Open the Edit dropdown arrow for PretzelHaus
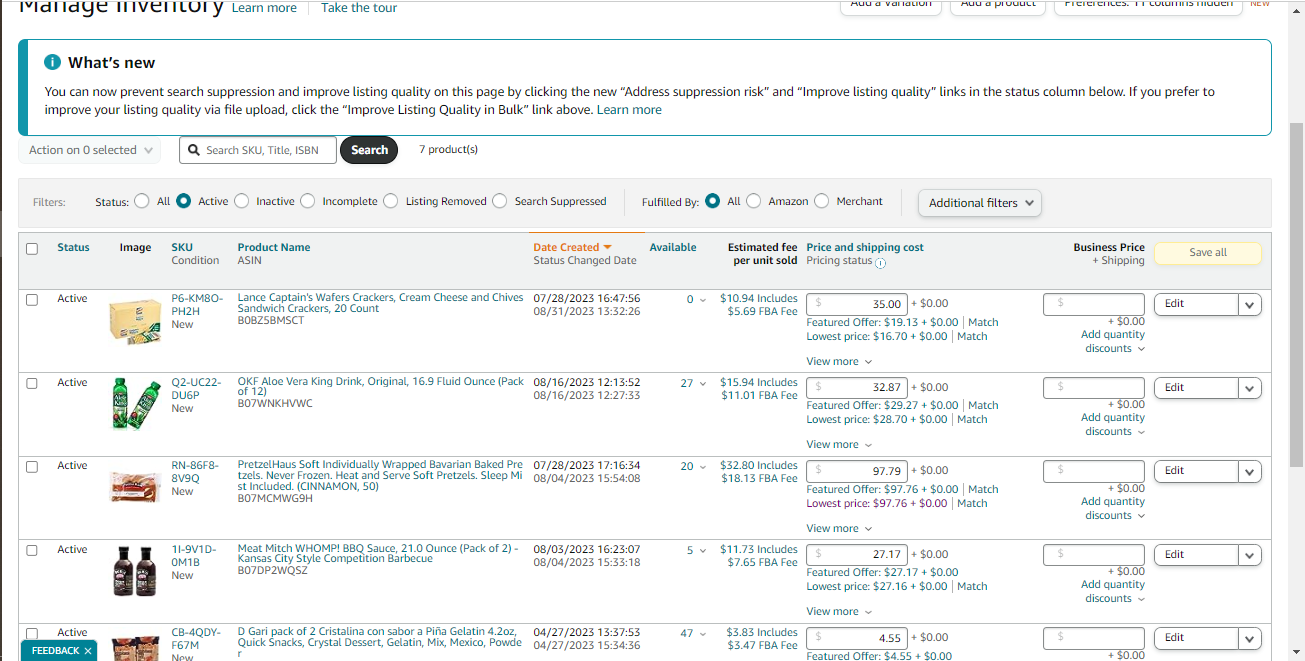Image resolution: width=1305 pixels, height=661 pixels. [1250, 471]
